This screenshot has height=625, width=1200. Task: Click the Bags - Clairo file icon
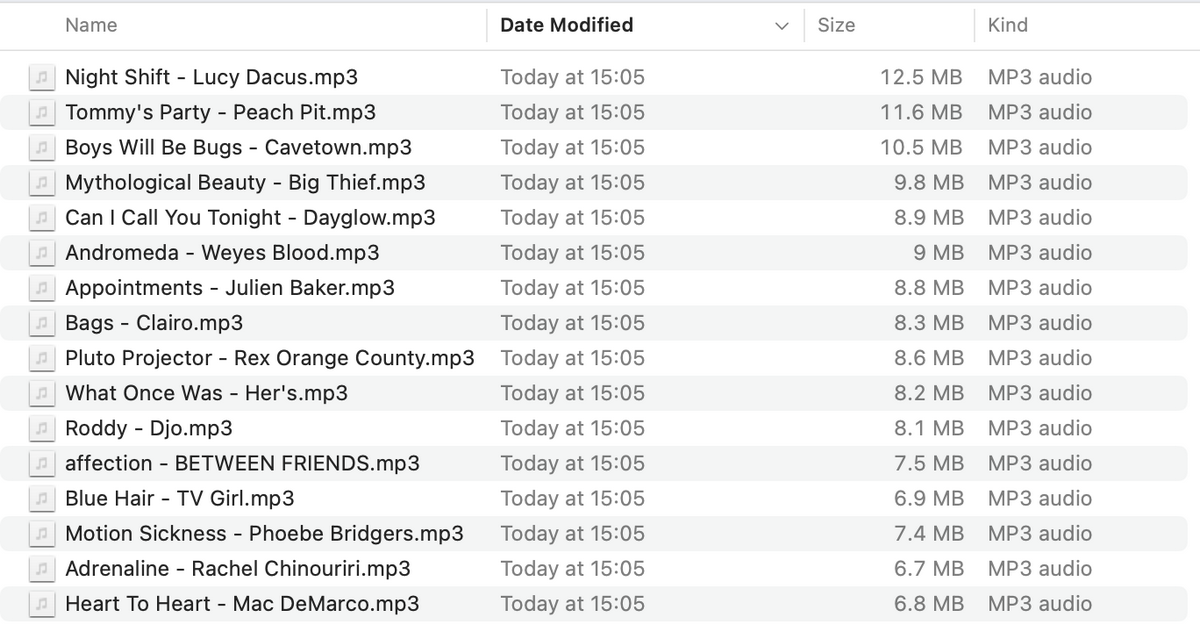[42, 323]
